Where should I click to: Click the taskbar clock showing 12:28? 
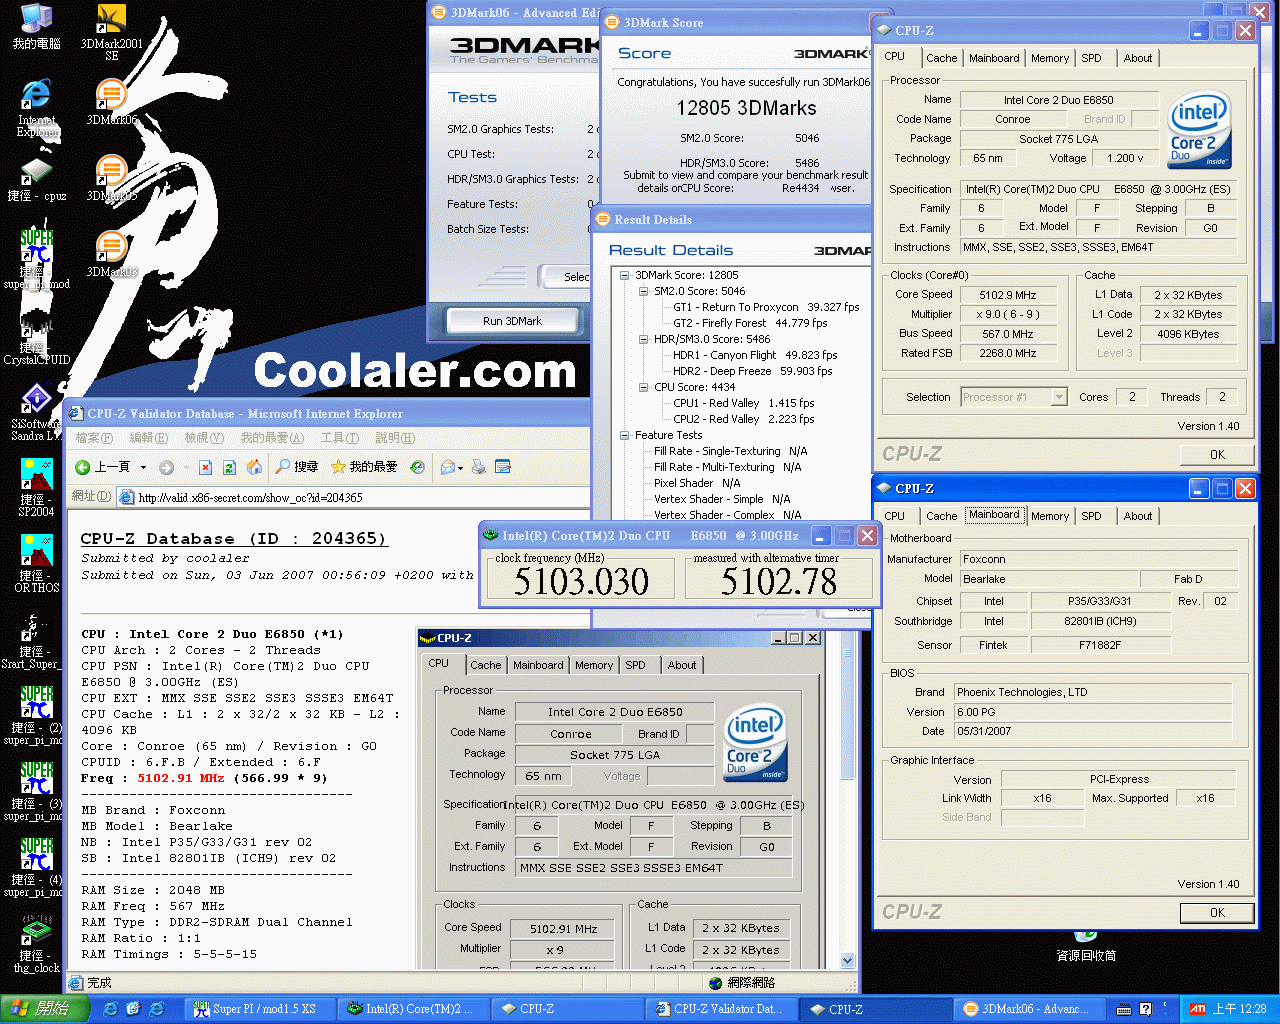coord(1240,1009)
